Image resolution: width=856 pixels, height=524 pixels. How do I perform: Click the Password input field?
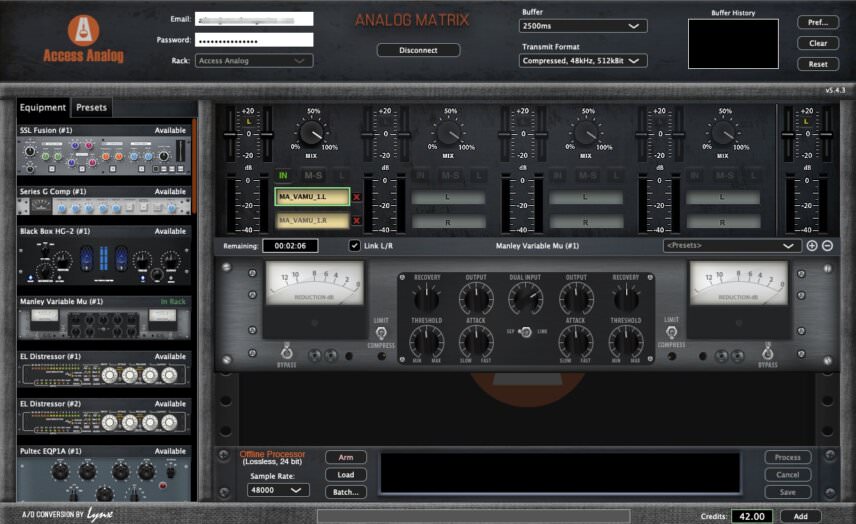point(254,40)
